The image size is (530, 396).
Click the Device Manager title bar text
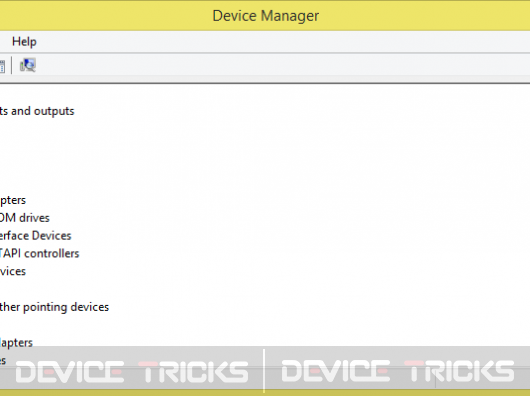266,16
